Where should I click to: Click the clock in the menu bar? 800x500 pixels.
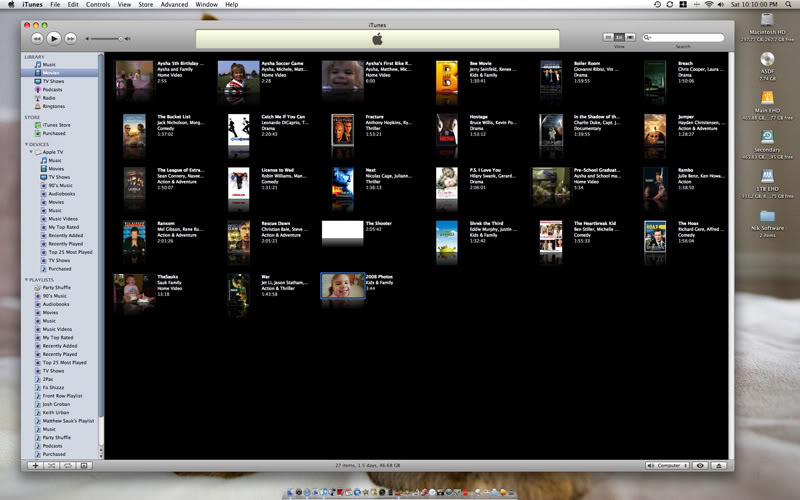pyautogui.click(x=754, y=5)
